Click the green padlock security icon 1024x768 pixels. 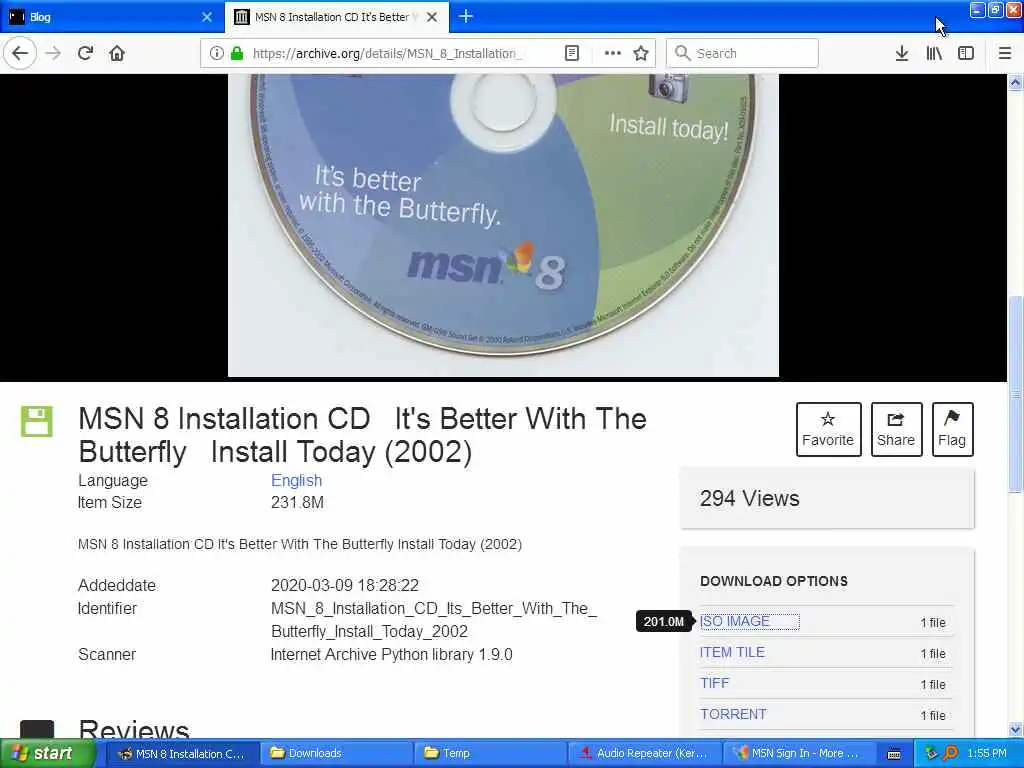pos(237,53)
